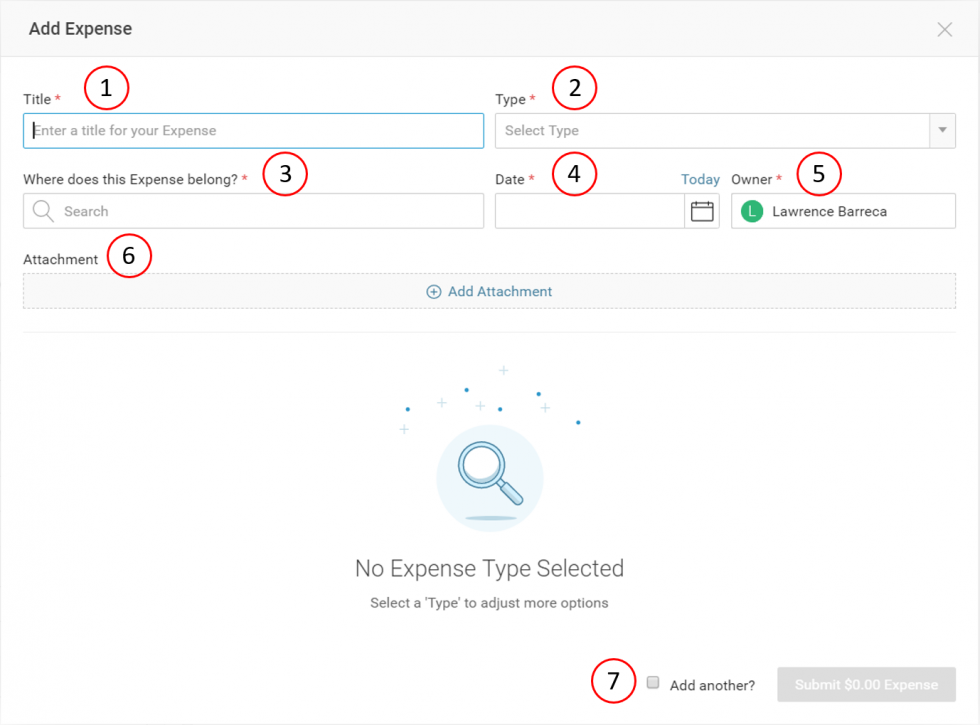The image size is (980, 725).
Task: Click the Type field's dropdown arrow icon
Action: click(x=942, y=131)
